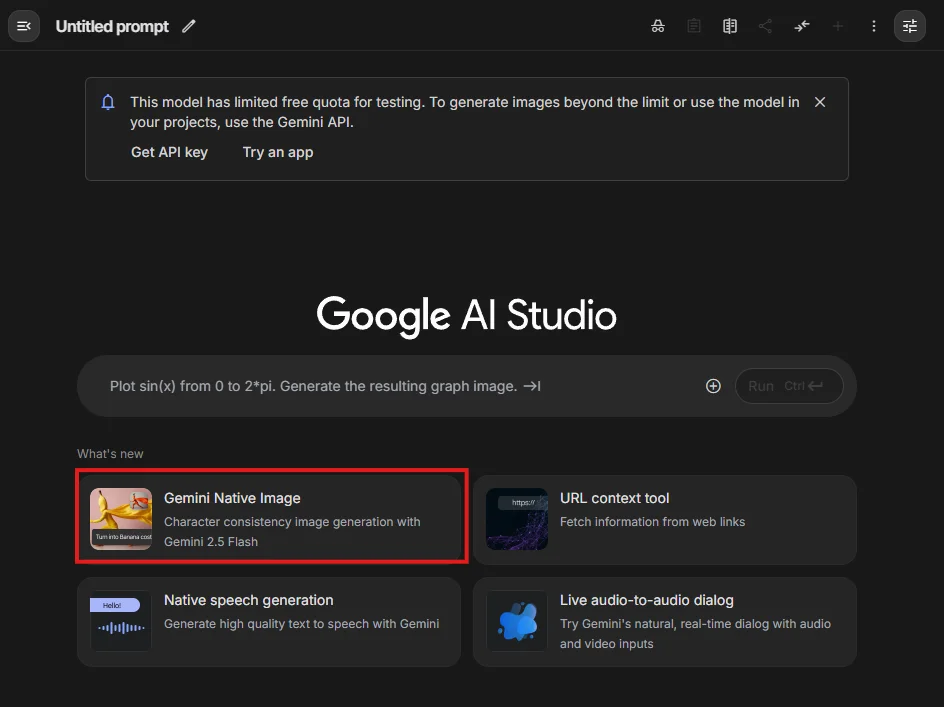This screenshot has width=944, height=707.
Task: Open the Native speech generation card
Action: pyautogui.click(x=269, y=621)
